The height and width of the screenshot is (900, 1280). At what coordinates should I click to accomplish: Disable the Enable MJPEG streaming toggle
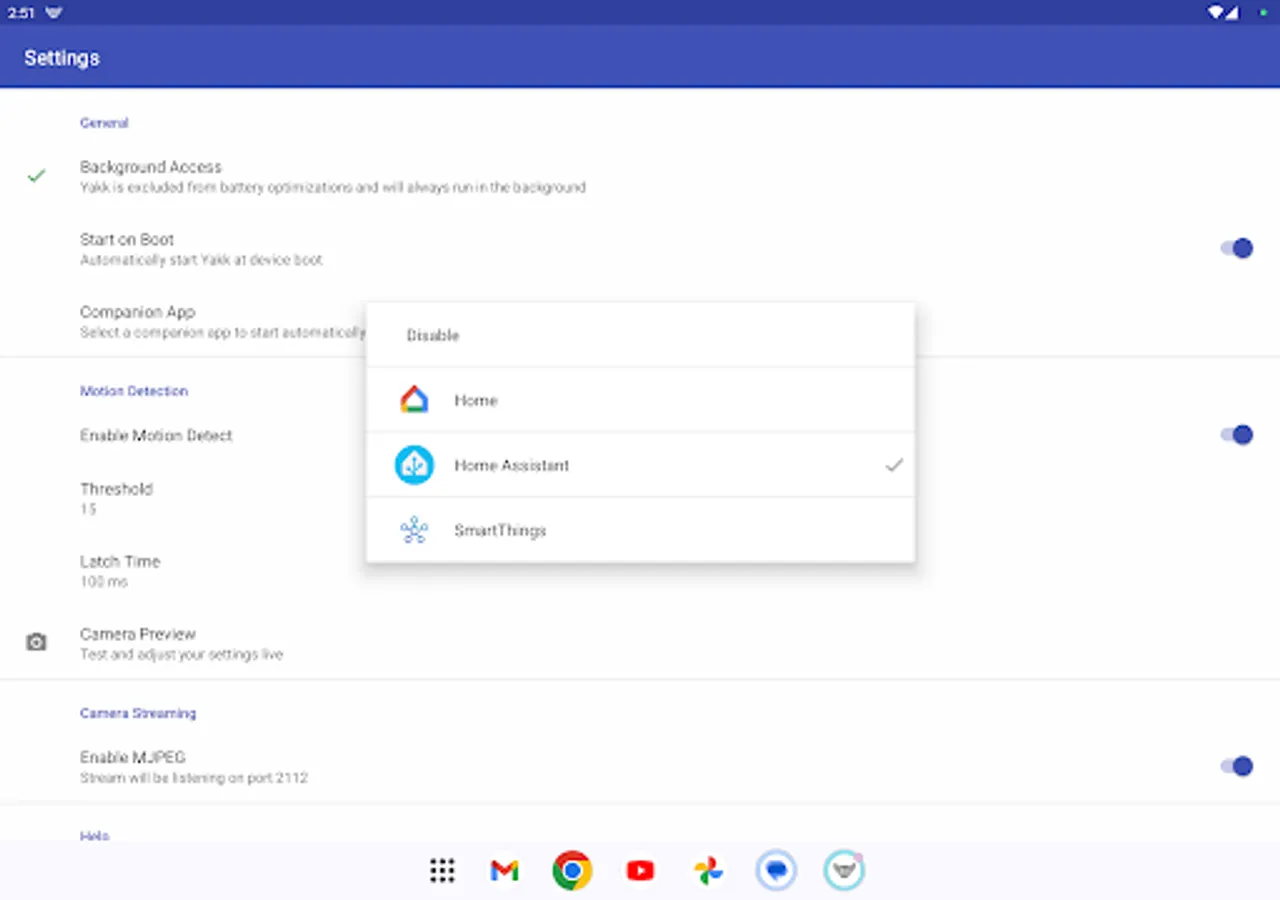tap(1238, 766)
